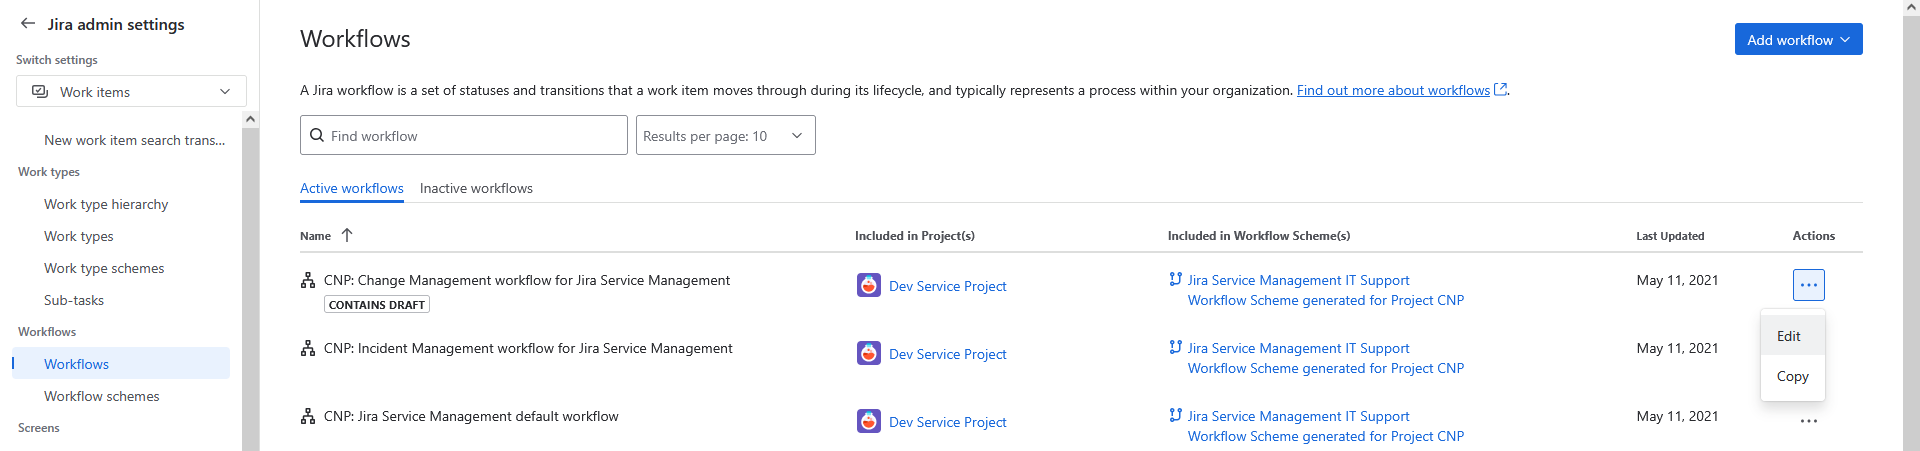This screenshot has width=1920, height=451.
Task: Open the Add workflow dropdown button
Action: coord(1797,40)
